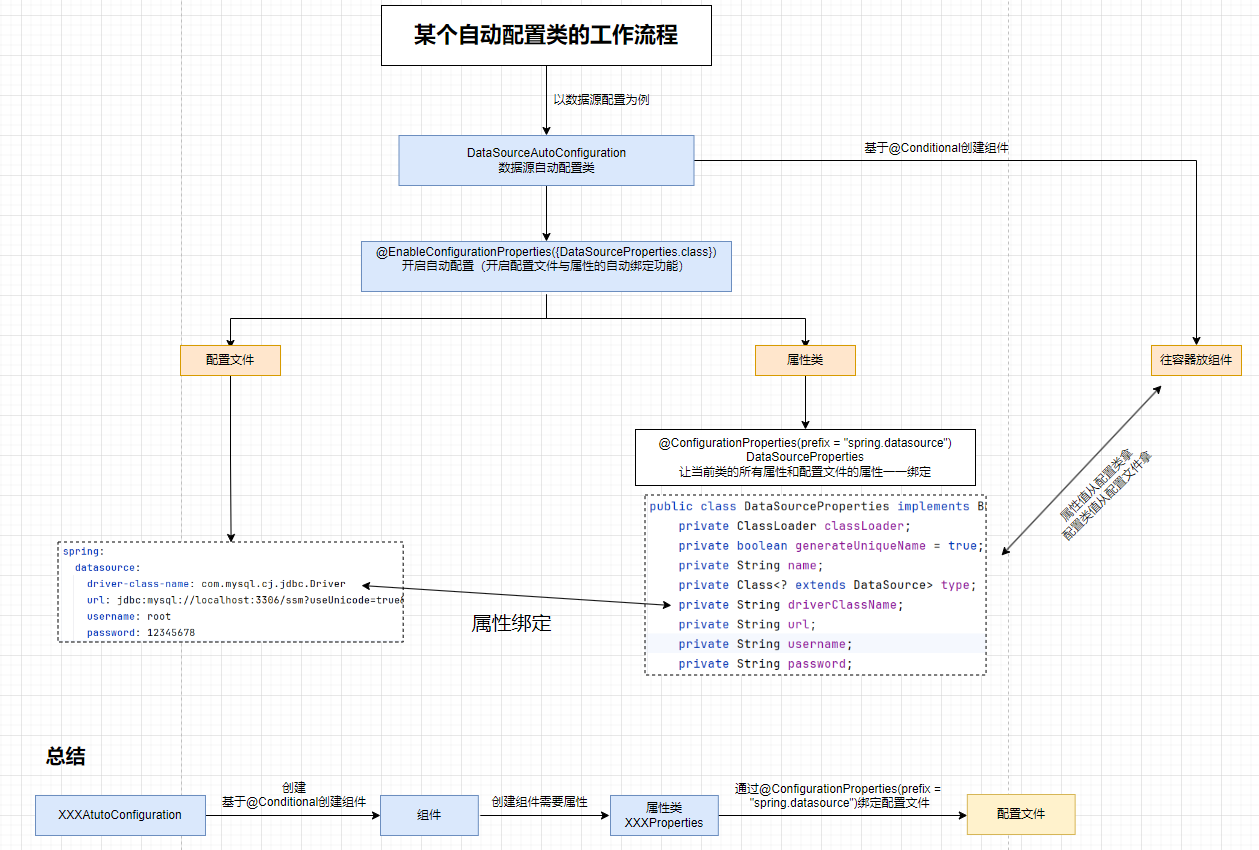Viewport: 1259px width, 850px height.
Task: Click the XXXAtutoConfiguration box
Action: pyautogui.click(x=120, y=815)
